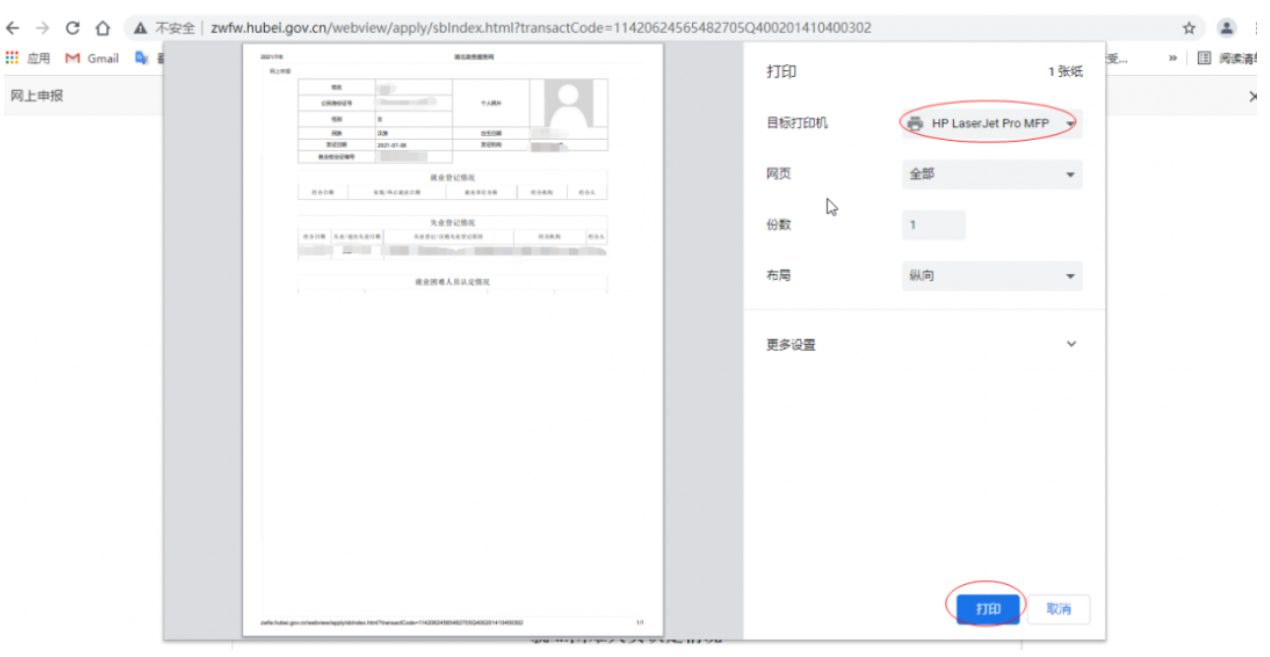Screen dimensions: 1270x657
Task: Click the copies number field
Action: [x=933, y=225]
